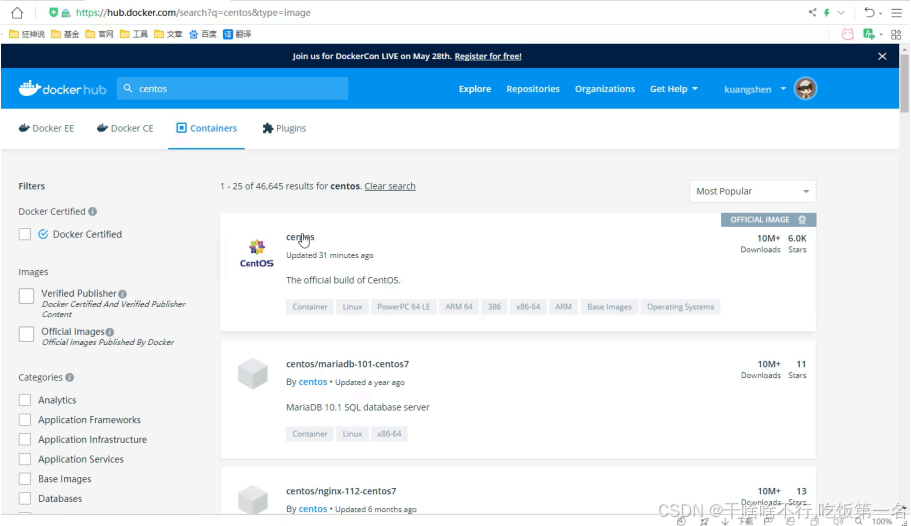The width and height of the screenshot is (911, 526).
Task: Click the browser undo/back arrow icon
Action: 869,12
